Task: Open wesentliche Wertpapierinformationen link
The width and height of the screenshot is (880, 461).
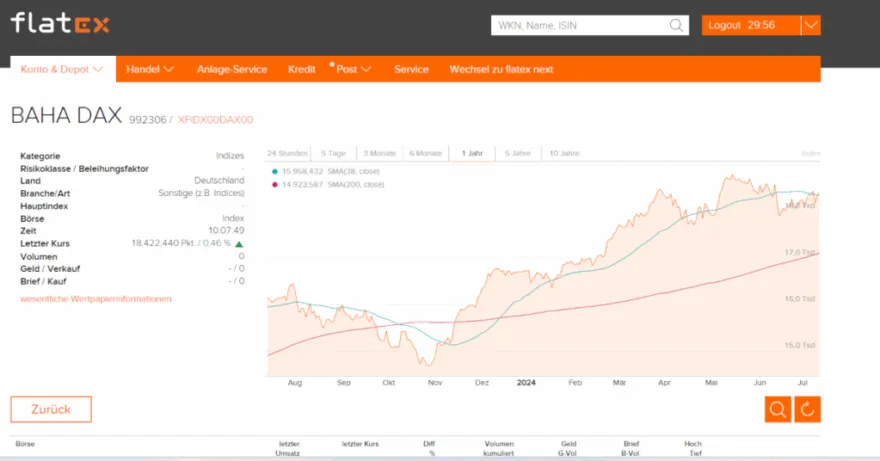Action: pos(96,299)
